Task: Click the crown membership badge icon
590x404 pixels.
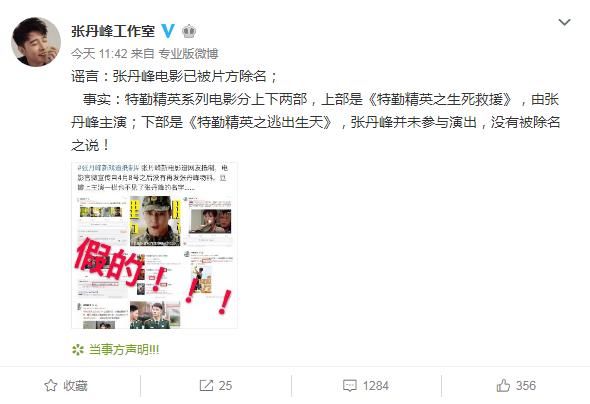Action: (x=189, y=31)
